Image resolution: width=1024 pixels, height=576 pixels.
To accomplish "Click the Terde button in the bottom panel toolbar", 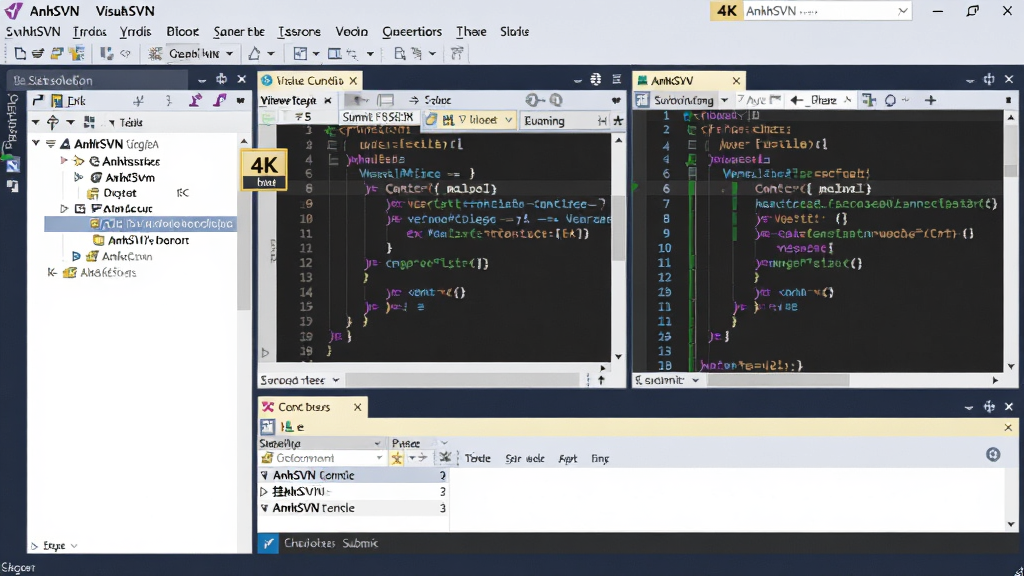I will point(477,458).
